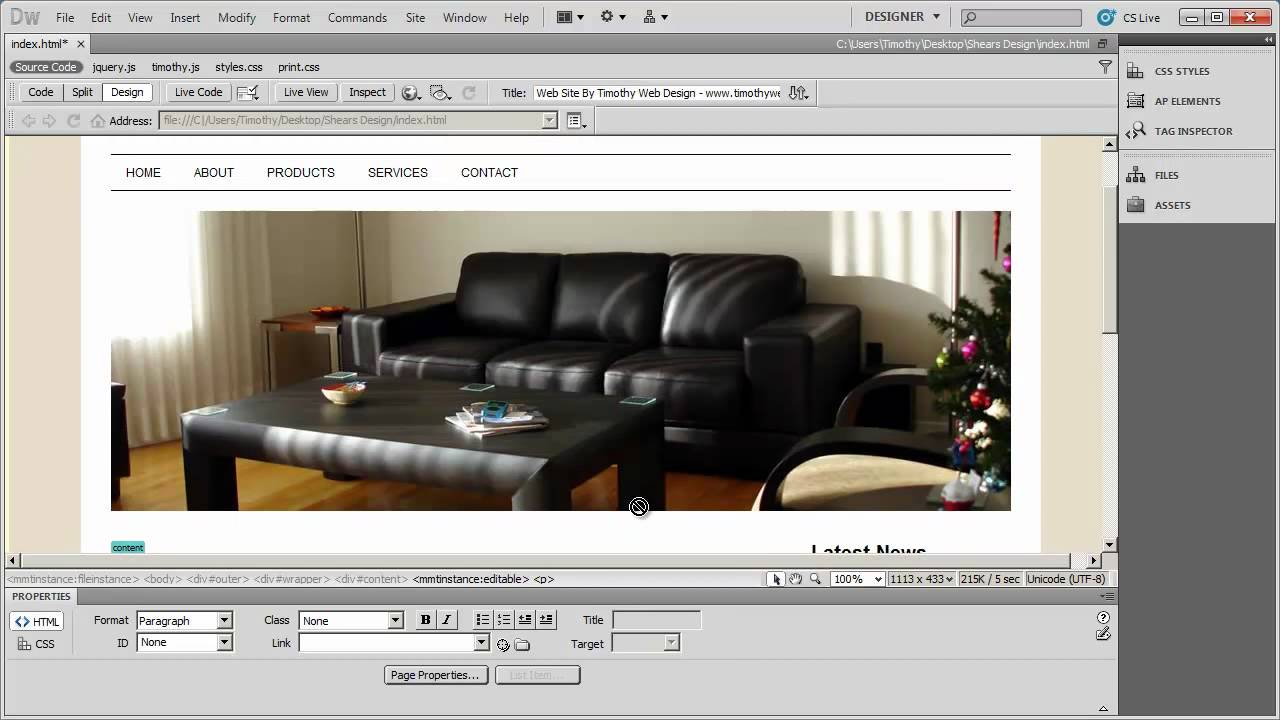Select the Hand tool in status bar
Screen dimensions: 1280x720
coord(796,579)
